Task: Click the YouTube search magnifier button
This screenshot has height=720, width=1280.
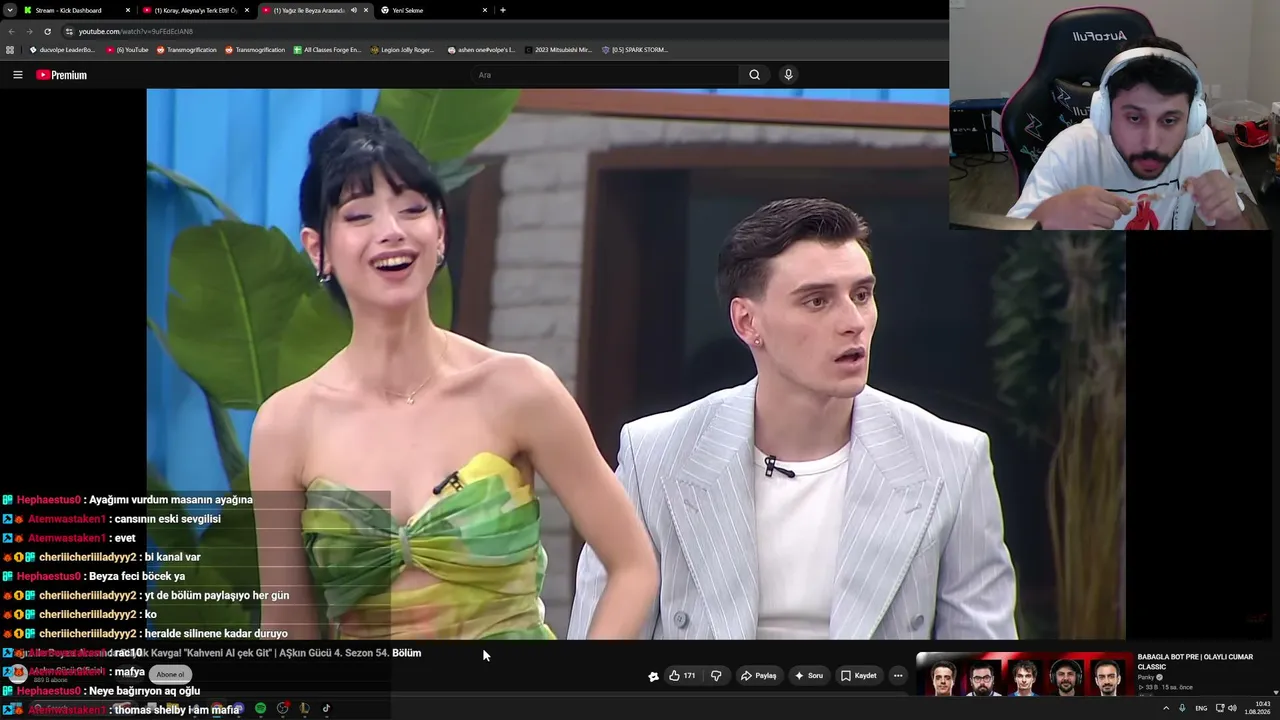Action: tap(754, 75)
